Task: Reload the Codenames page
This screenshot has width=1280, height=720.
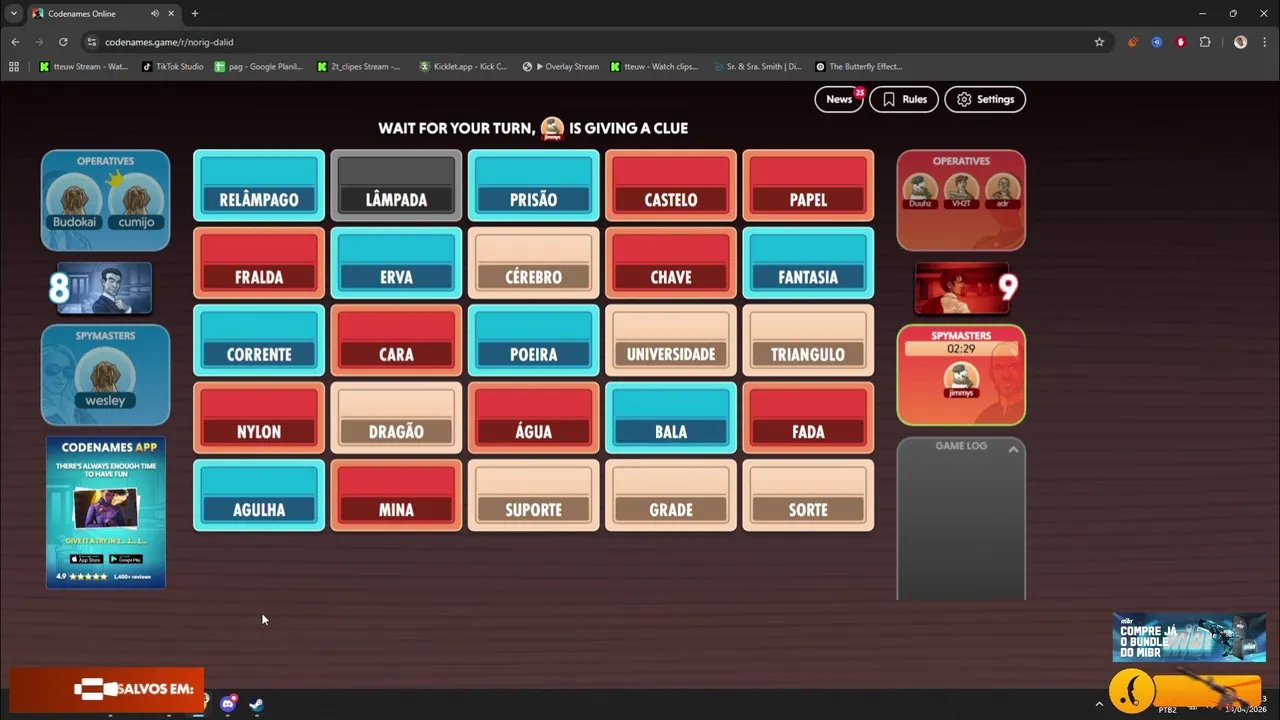Action: 63,42
